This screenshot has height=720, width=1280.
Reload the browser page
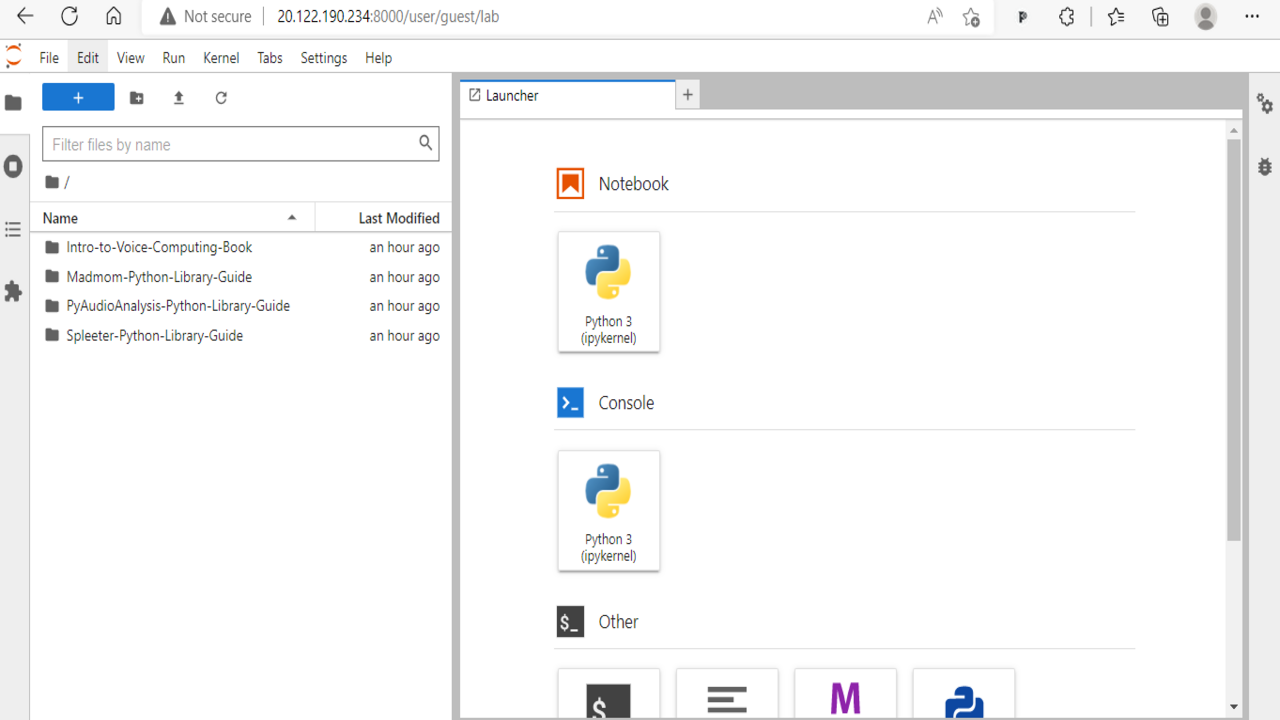tap(69, 16)
